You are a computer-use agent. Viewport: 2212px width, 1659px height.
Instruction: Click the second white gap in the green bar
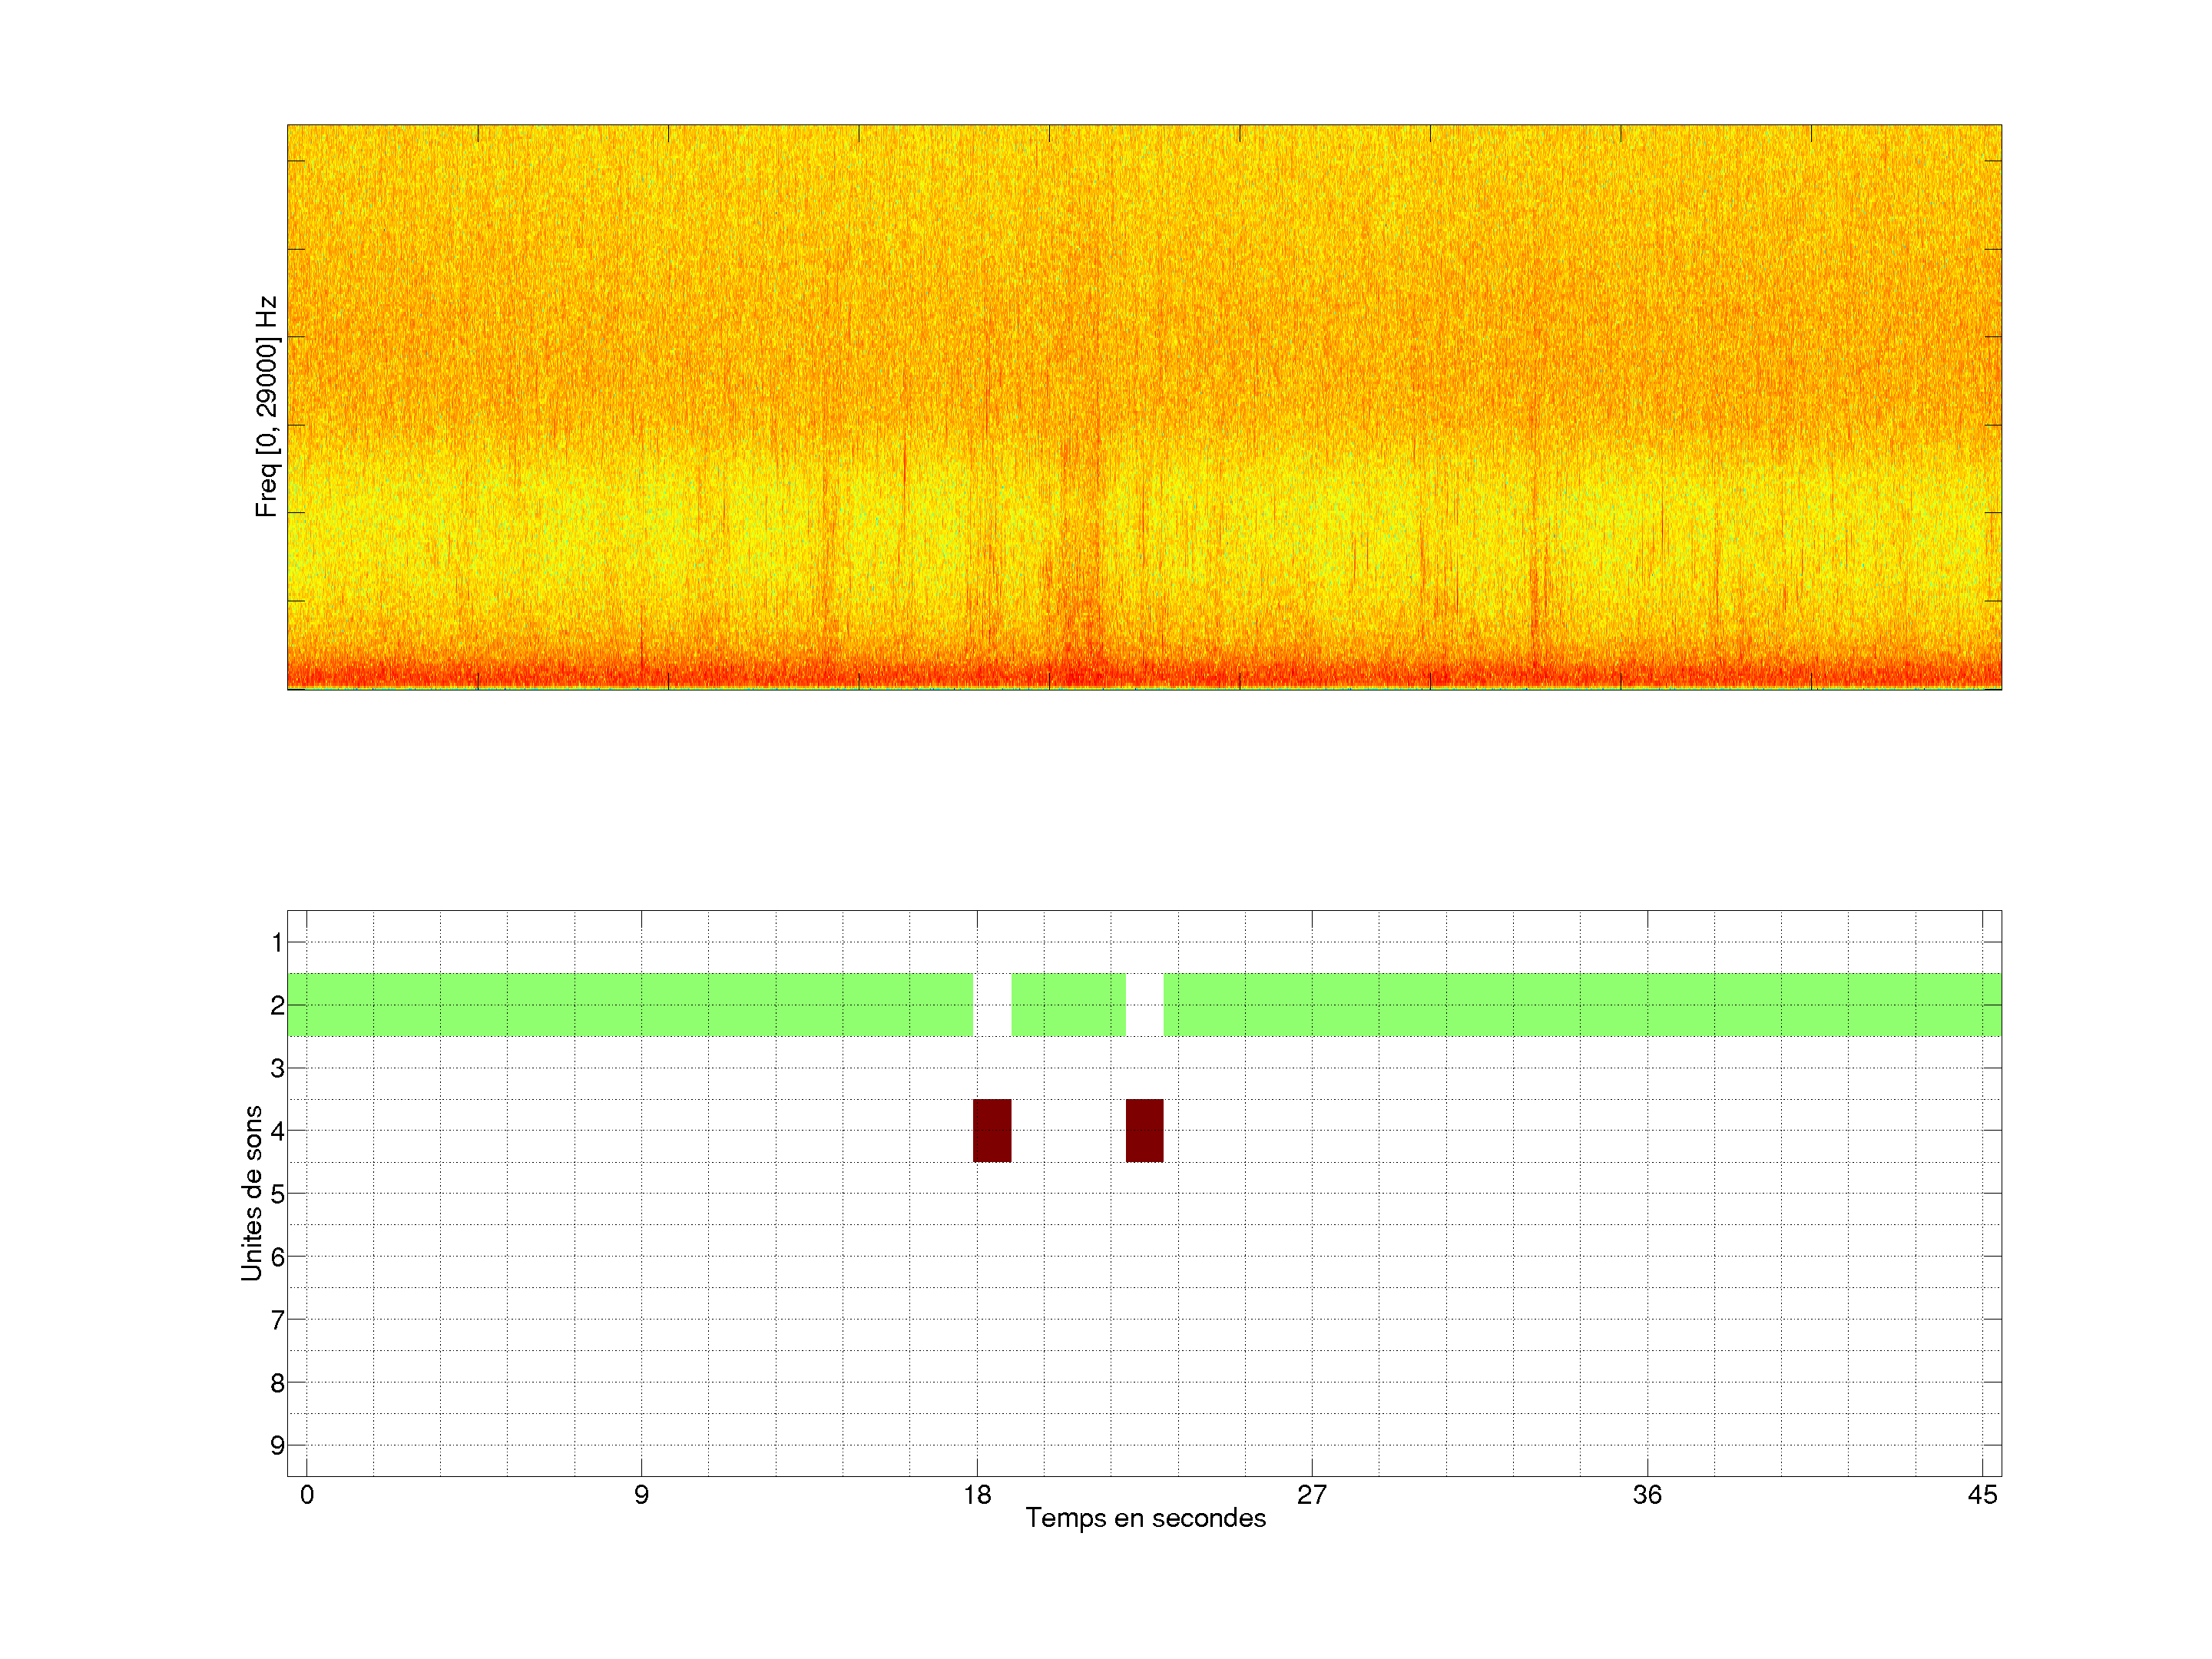[x=1144, y=1004]
